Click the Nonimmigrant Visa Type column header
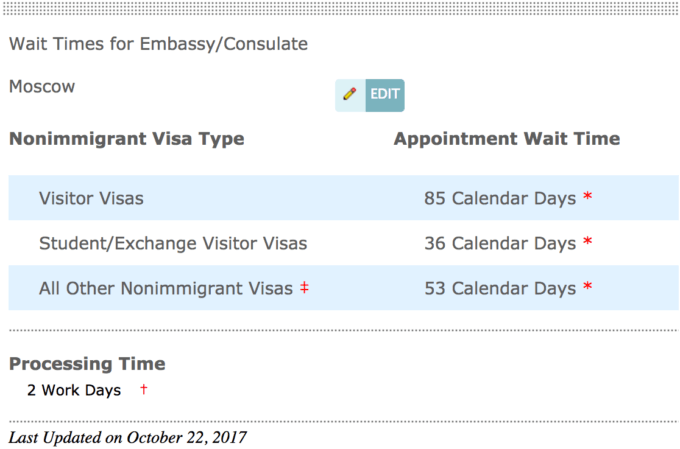Viewport: 680px width, 449px height. 127,139
